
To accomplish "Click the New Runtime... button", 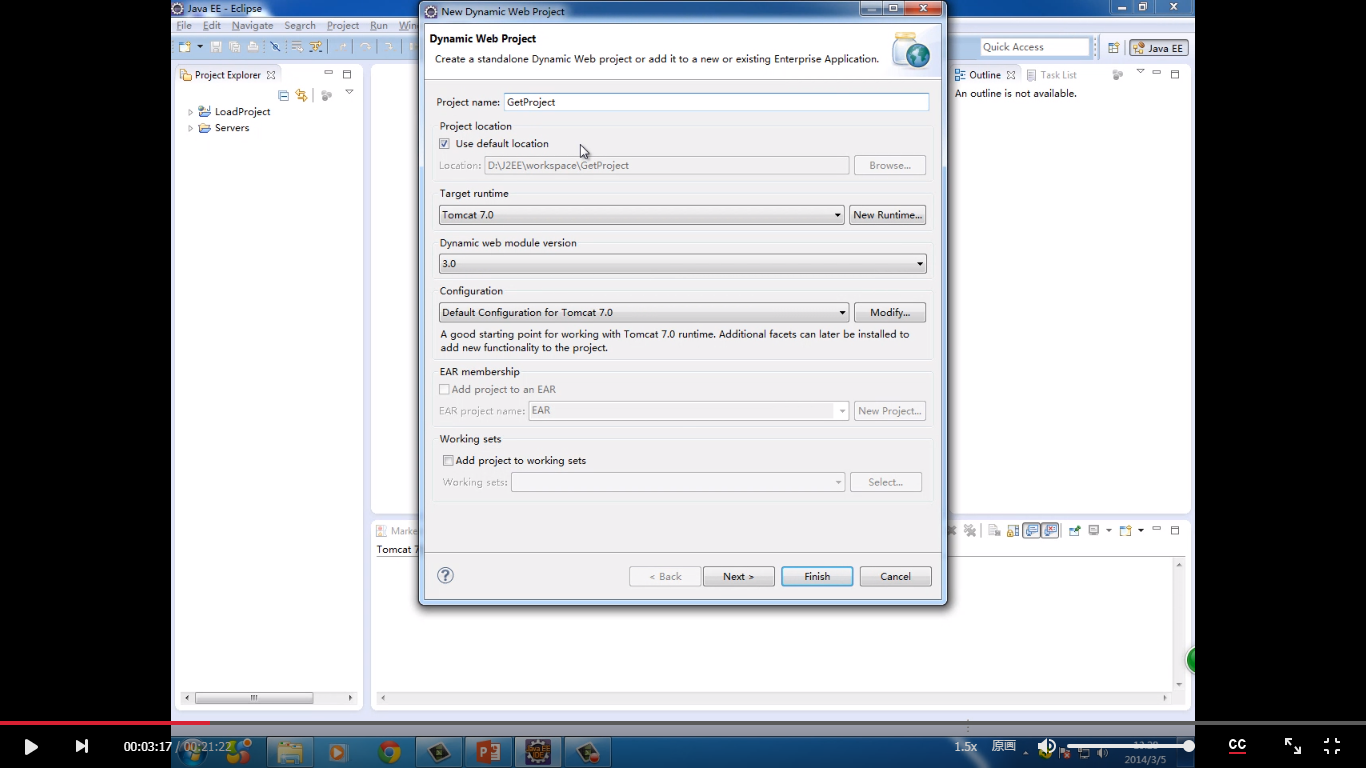I will coord(887,215).
